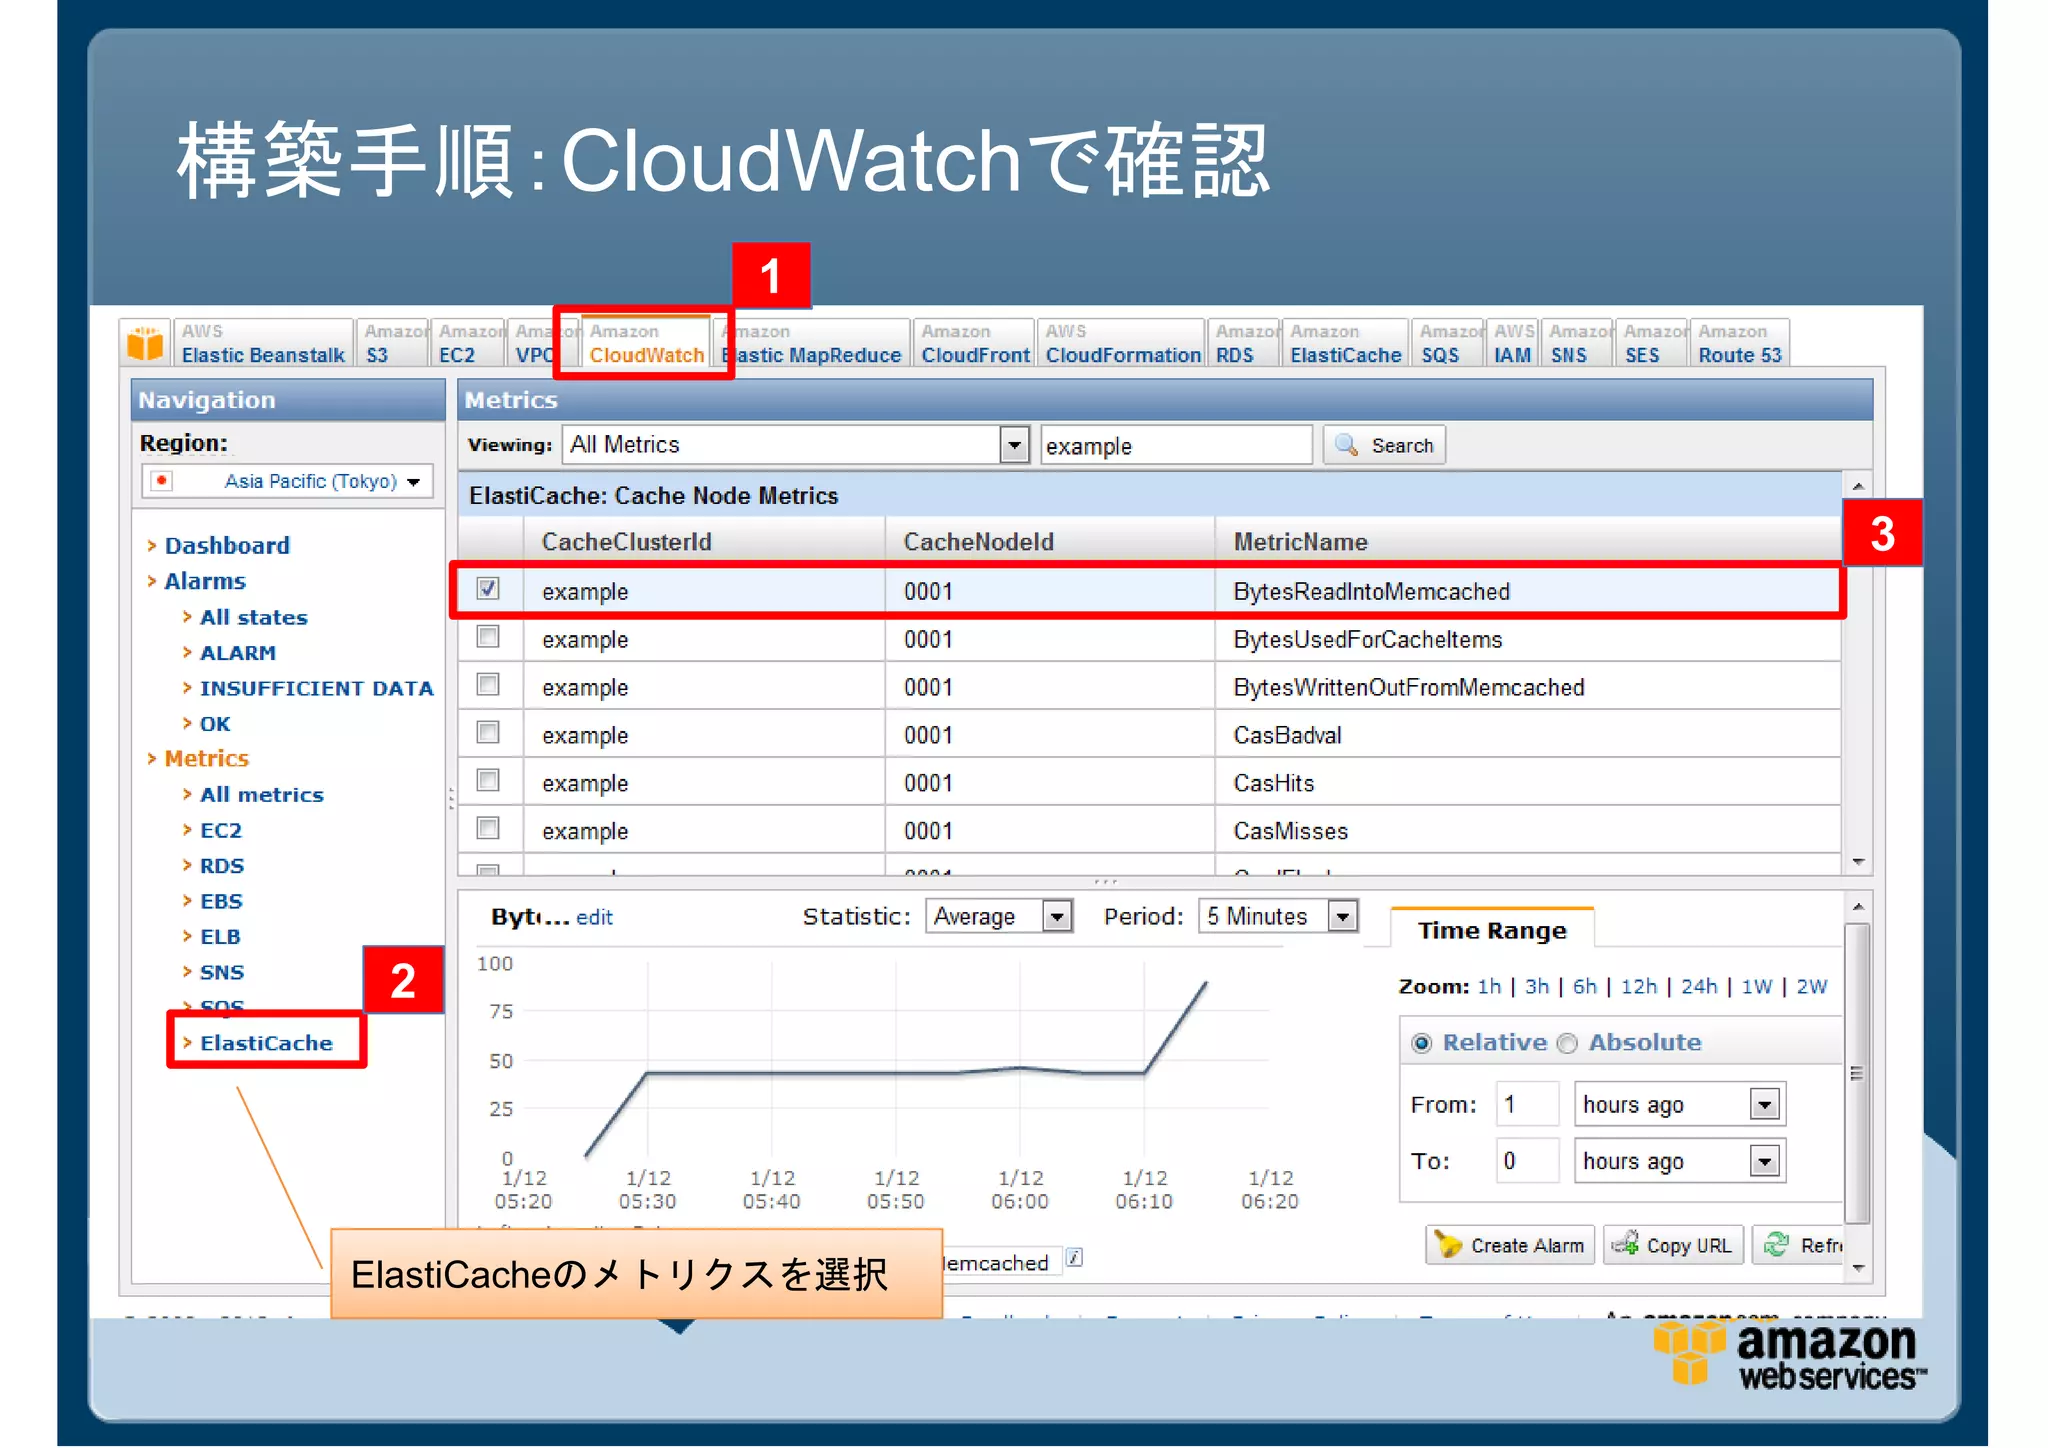Screen dimensions: 2048x1448
Task: Expand the Period 5 Minutes dropdown
Action: [x=1343, y=916]
